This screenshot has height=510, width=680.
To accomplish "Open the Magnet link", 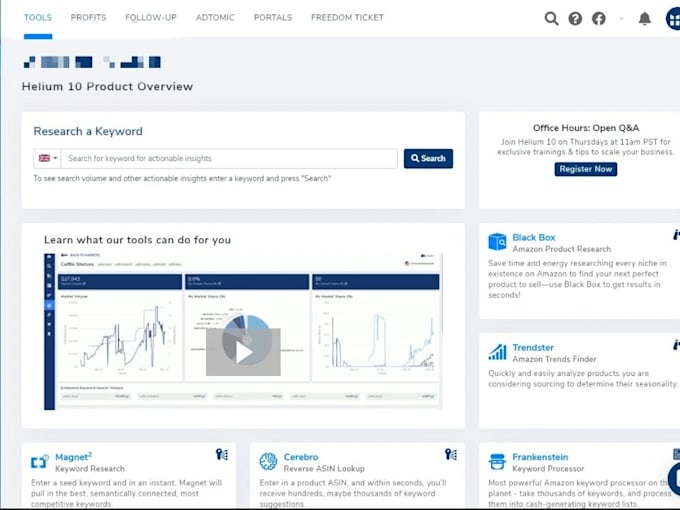I will pos(73,457).
